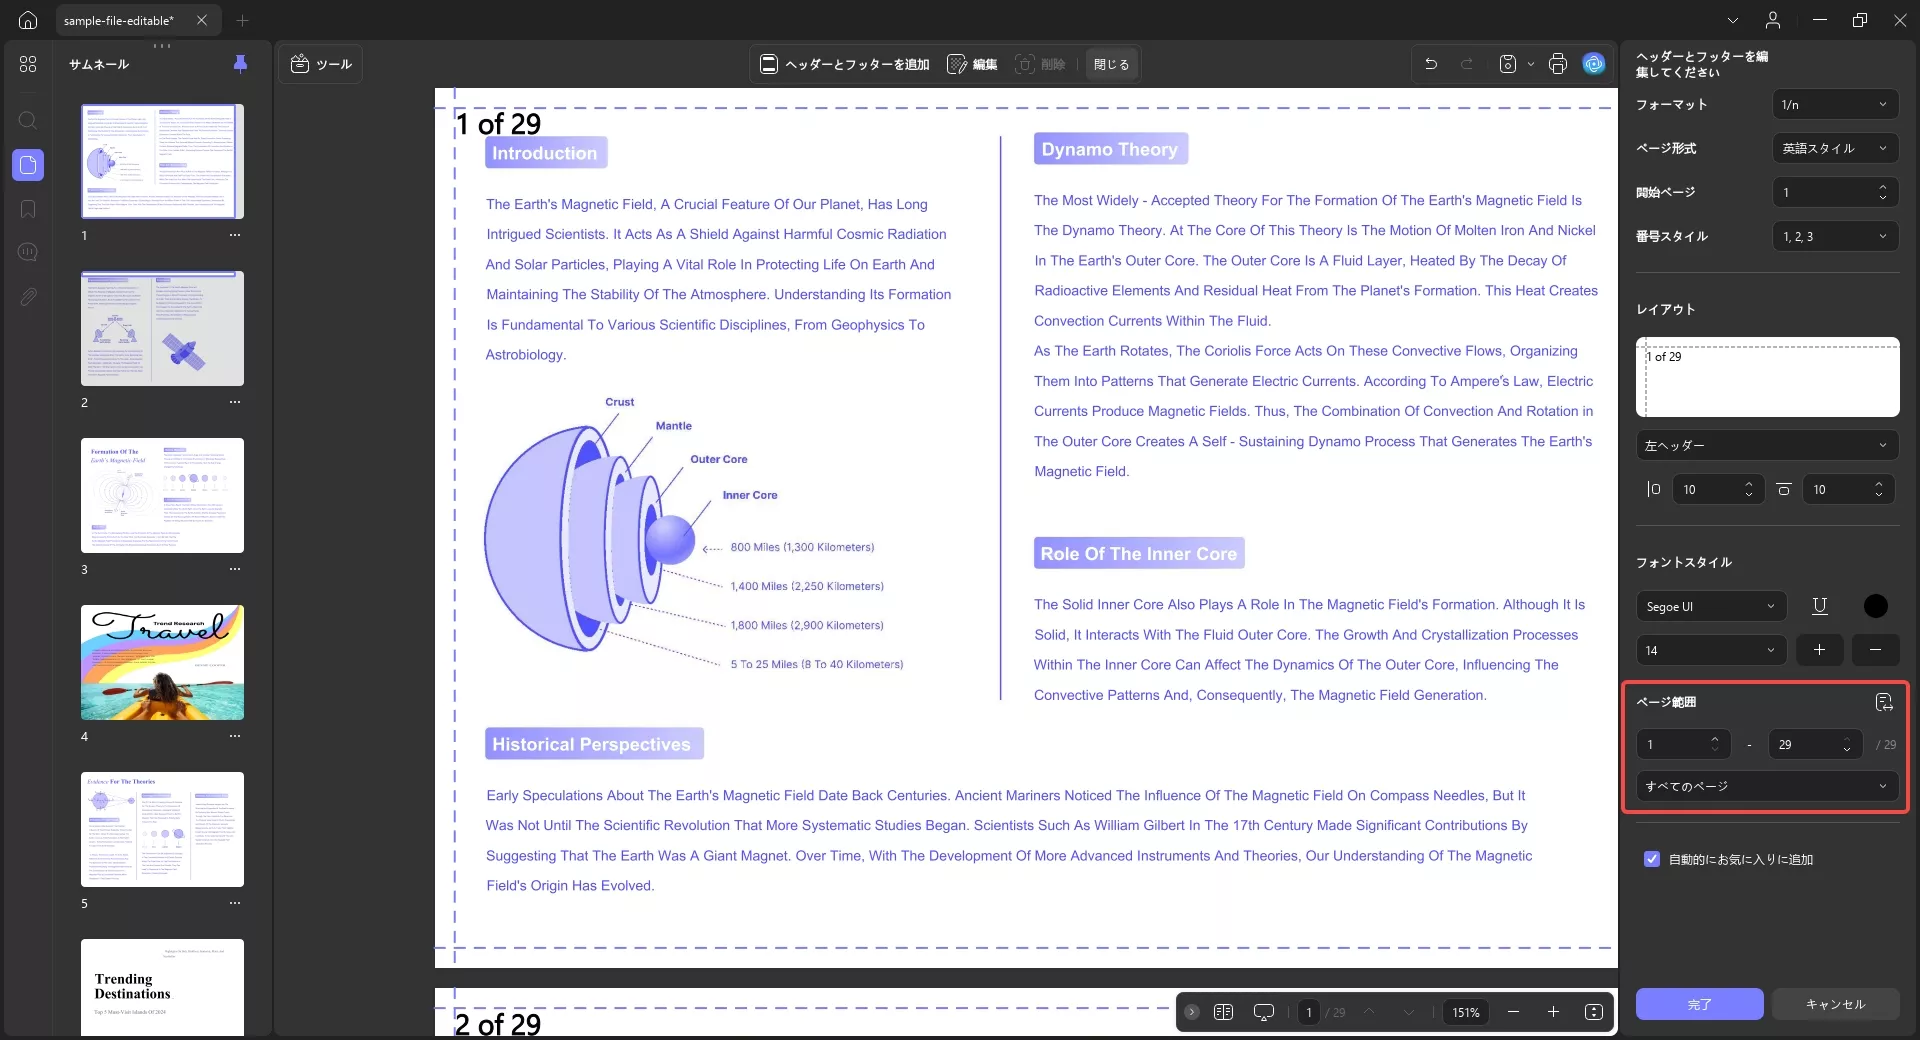Open the search panel icon
This screenshot has width=1920, height=1040.
(28, 120)
